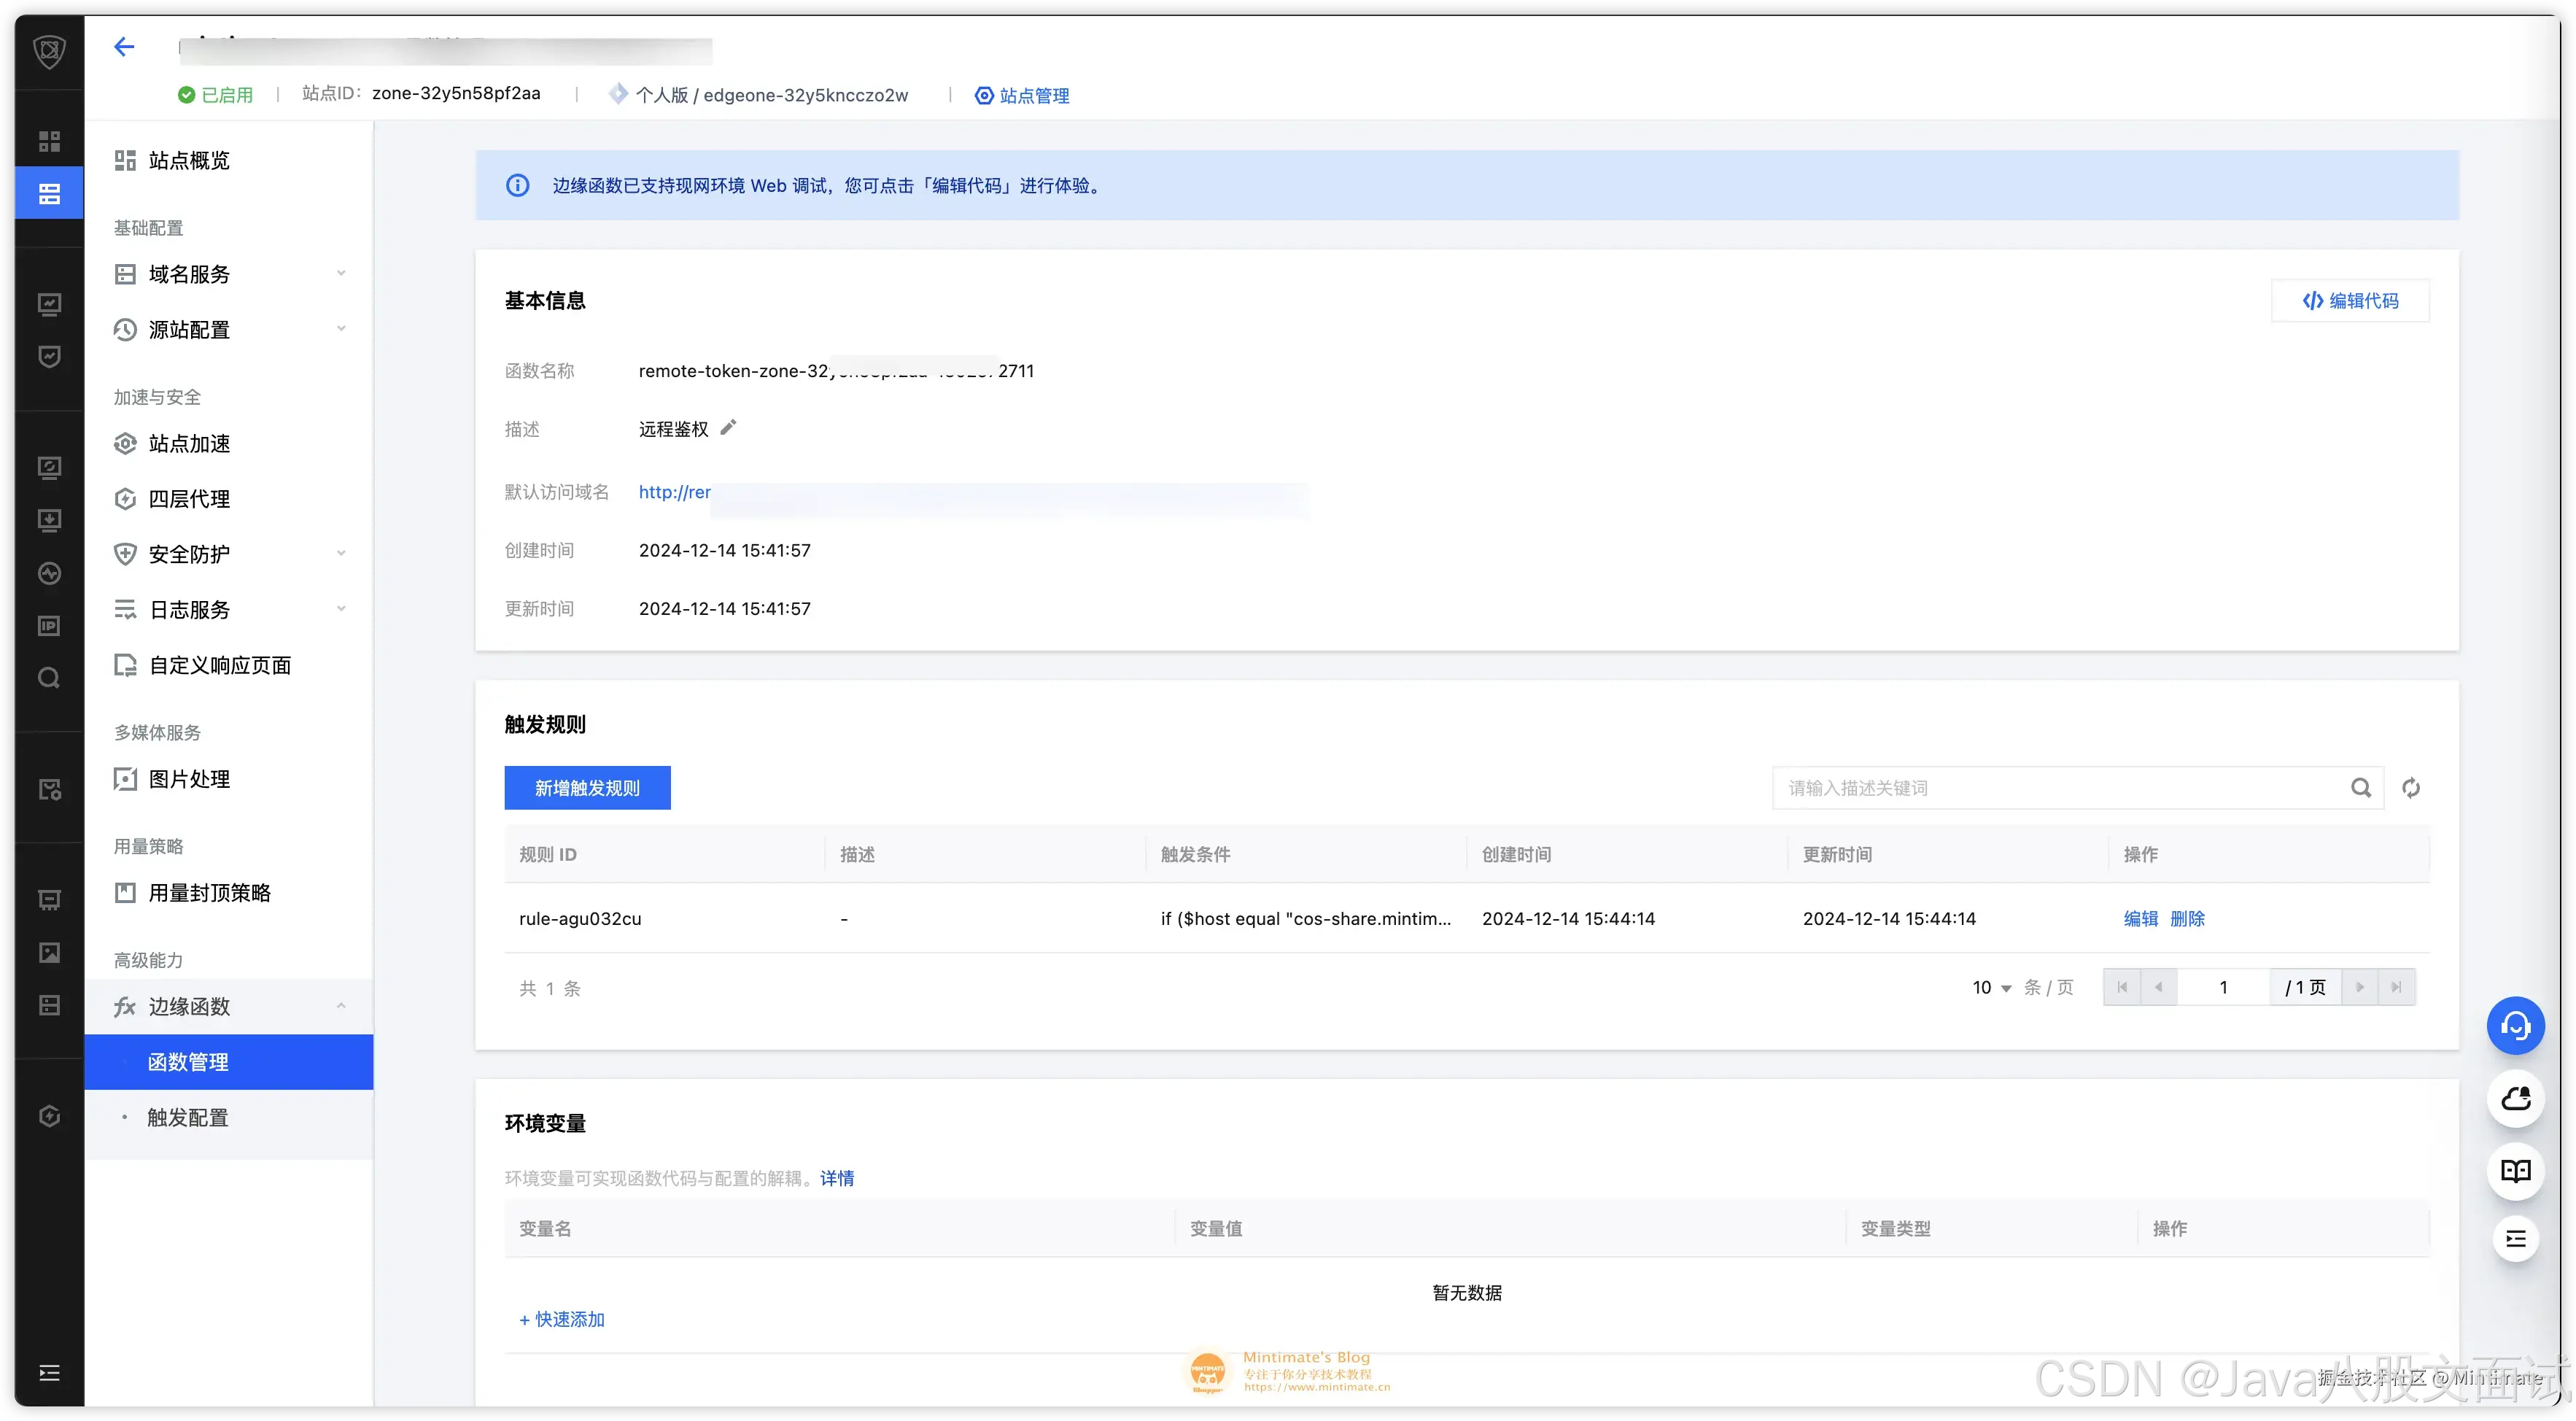Select the highlighted site list icon in the dark sidebar

tap(49, 194)
